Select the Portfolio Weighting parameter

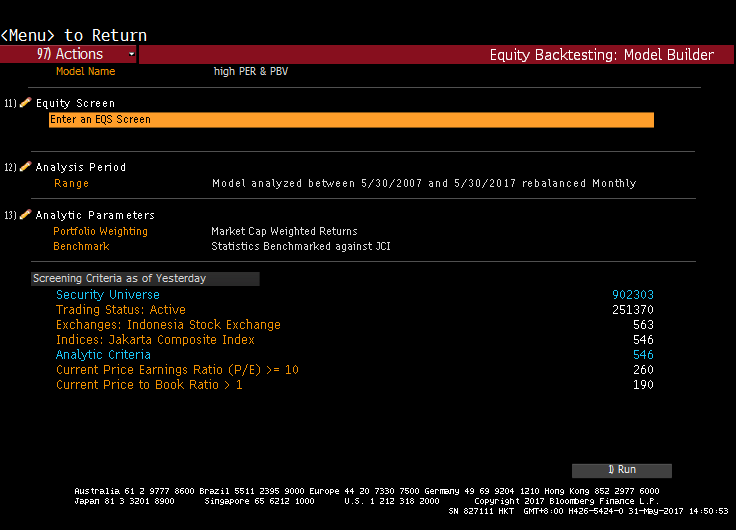coord(100,231)
